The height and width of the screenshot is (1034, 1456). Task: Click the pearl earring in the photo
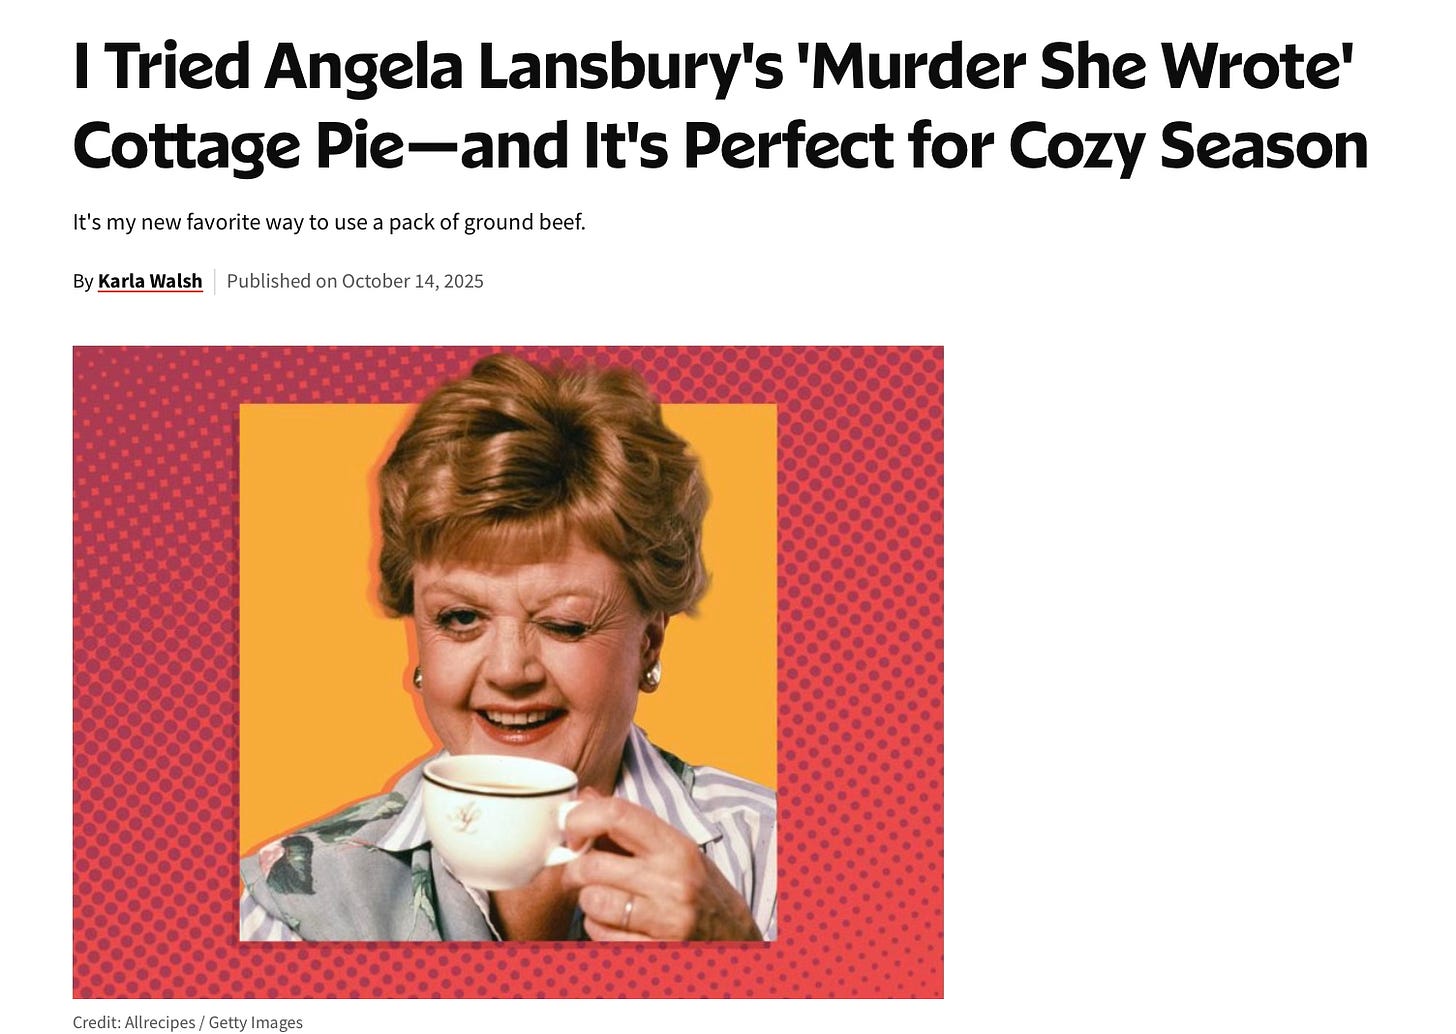[651, 676]
